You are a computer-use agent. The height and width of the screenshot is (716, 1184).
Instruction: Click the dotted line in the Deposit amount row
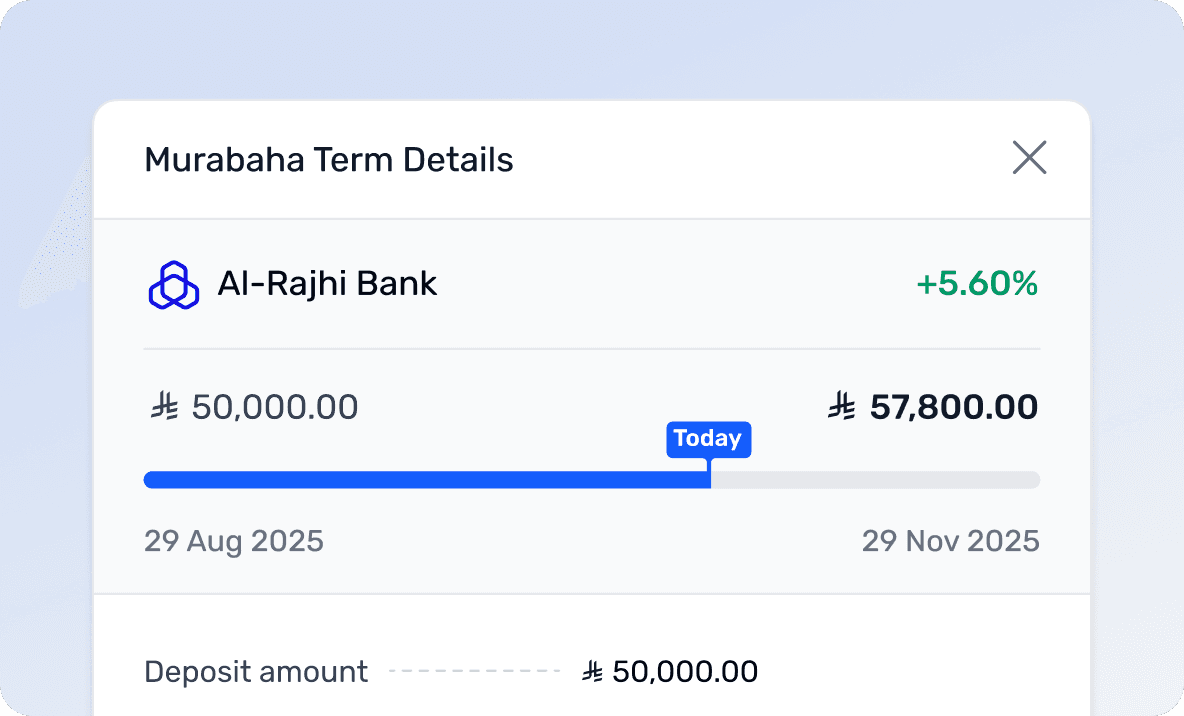point(475,672)
